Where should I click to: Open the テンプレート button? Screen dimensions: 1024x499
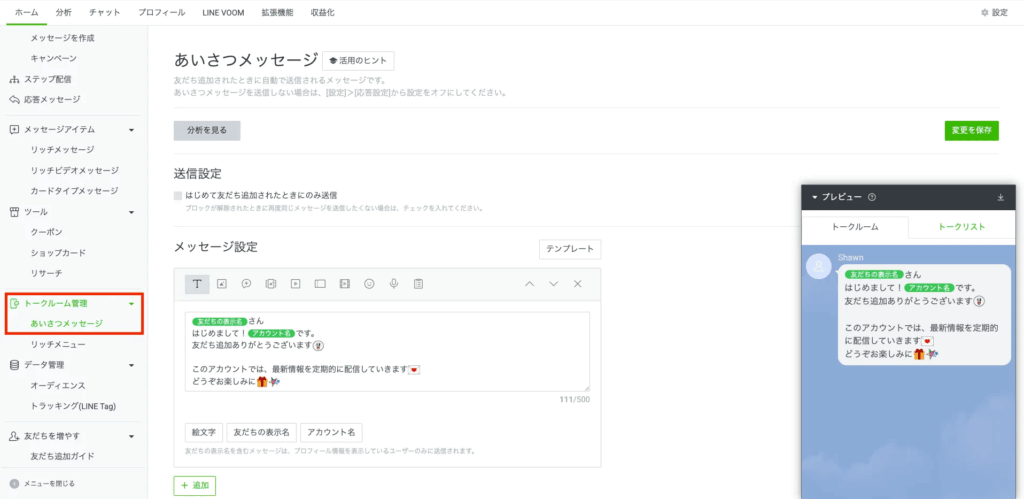click(x=570, y=249)
